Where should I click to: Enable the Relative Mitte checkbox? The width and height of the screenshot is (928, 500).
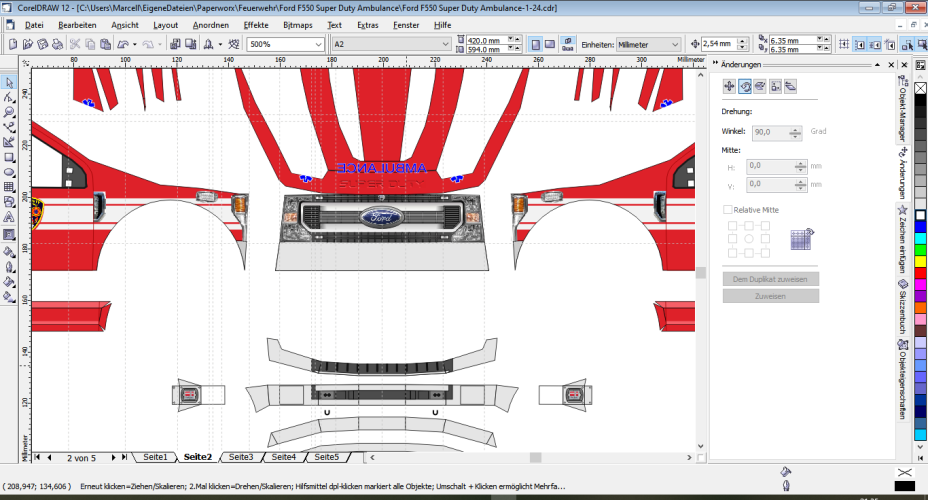(727, 209)
